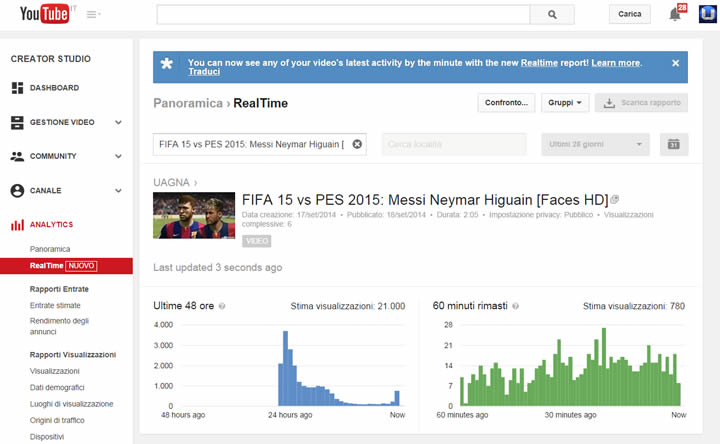Viewport: 720px width, 444px height.
Task: Open the Gruppi dropdown
Action: [565, 102]
